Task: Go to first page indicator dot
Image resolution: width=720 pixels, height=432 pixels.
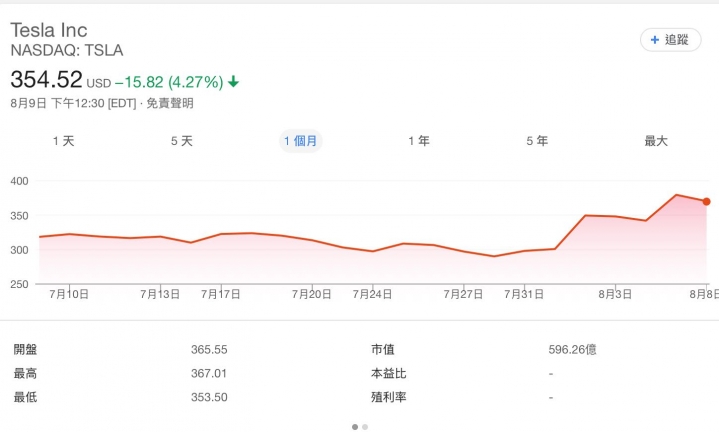Action: 355,427
